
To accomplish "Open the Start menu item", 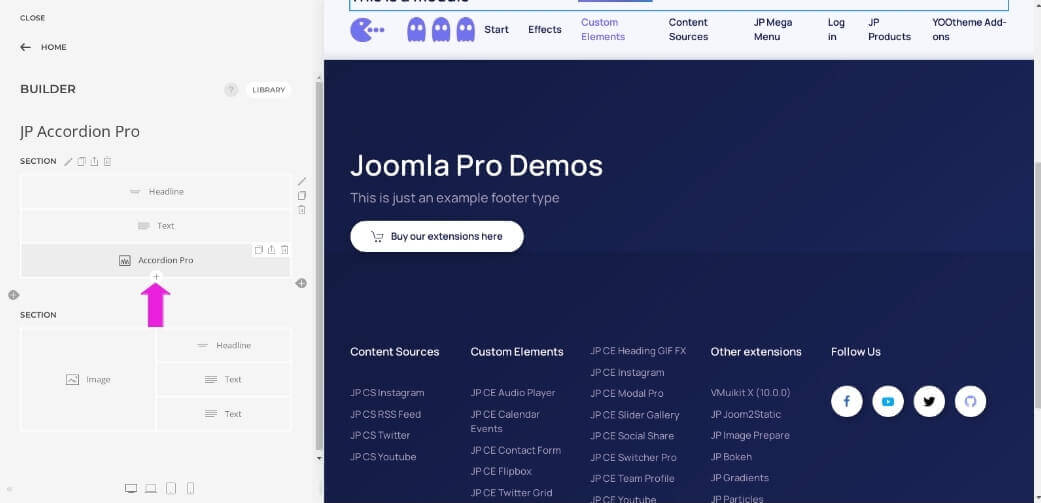I will [497, 29].
